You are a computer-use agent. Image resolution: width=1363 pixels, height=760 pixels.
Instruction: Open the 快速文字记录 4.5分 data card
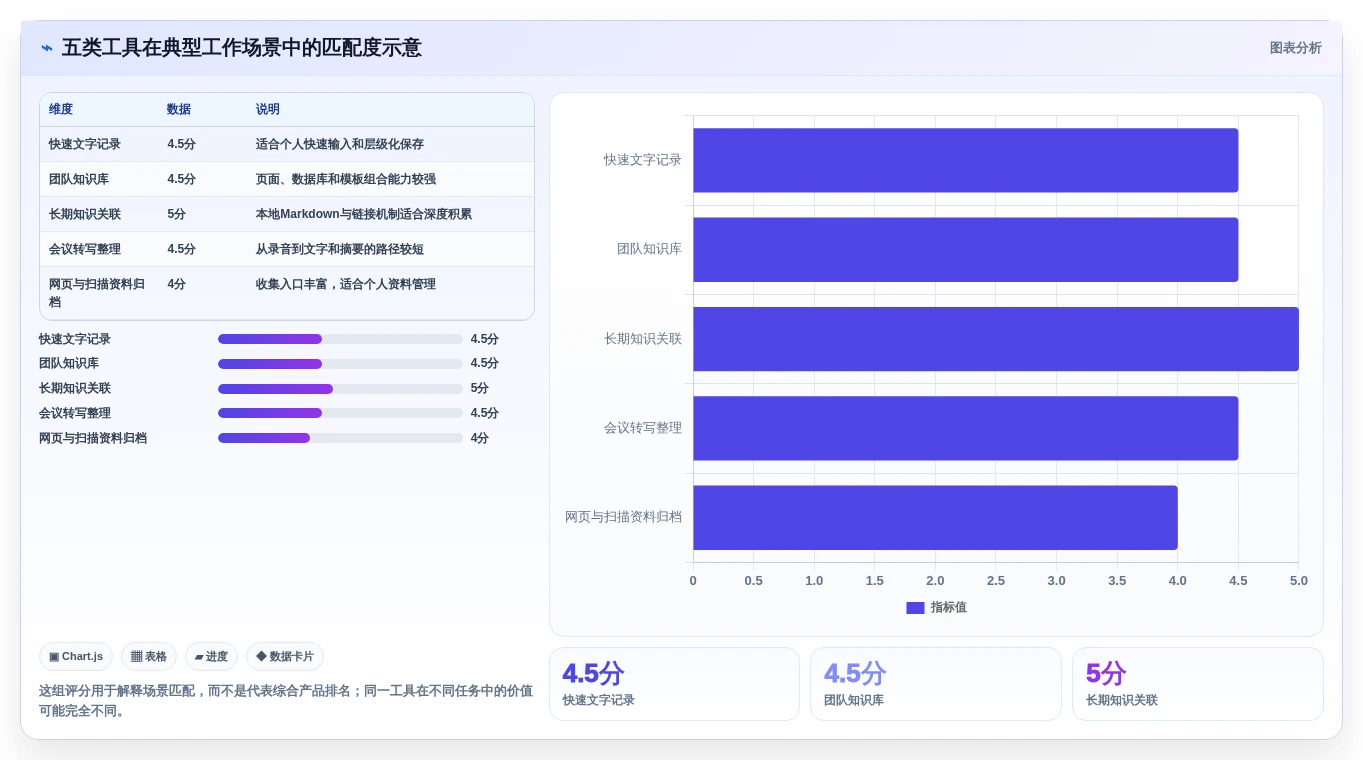pos(674,684)
